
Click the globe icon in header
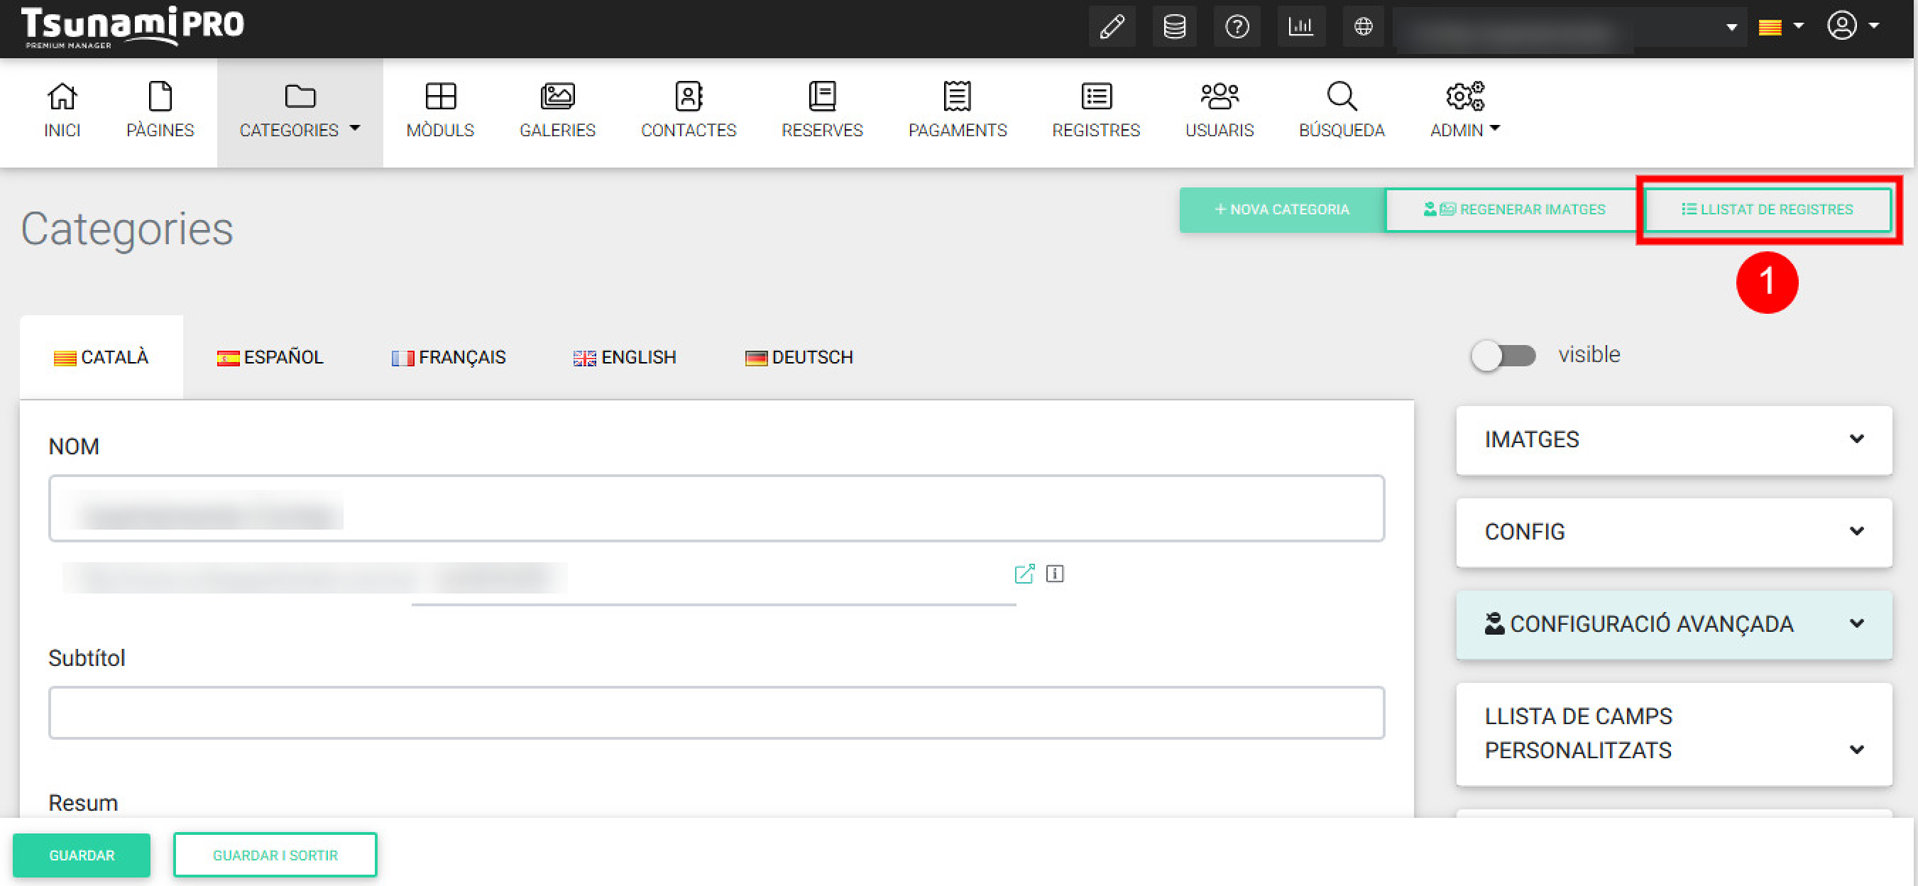click(x=1363, y=27)
